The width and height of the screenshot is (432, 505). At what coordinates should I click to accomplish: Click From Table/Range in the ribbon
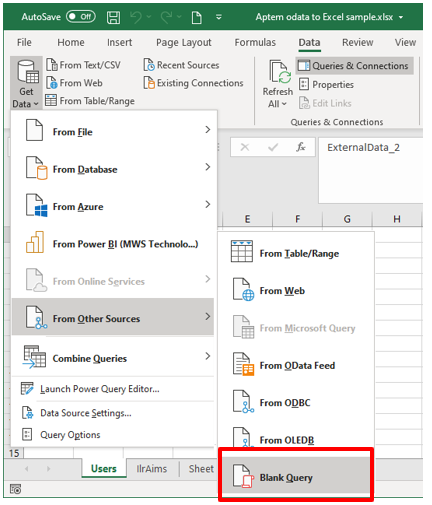pyautogui.click(x=90, y=101)
